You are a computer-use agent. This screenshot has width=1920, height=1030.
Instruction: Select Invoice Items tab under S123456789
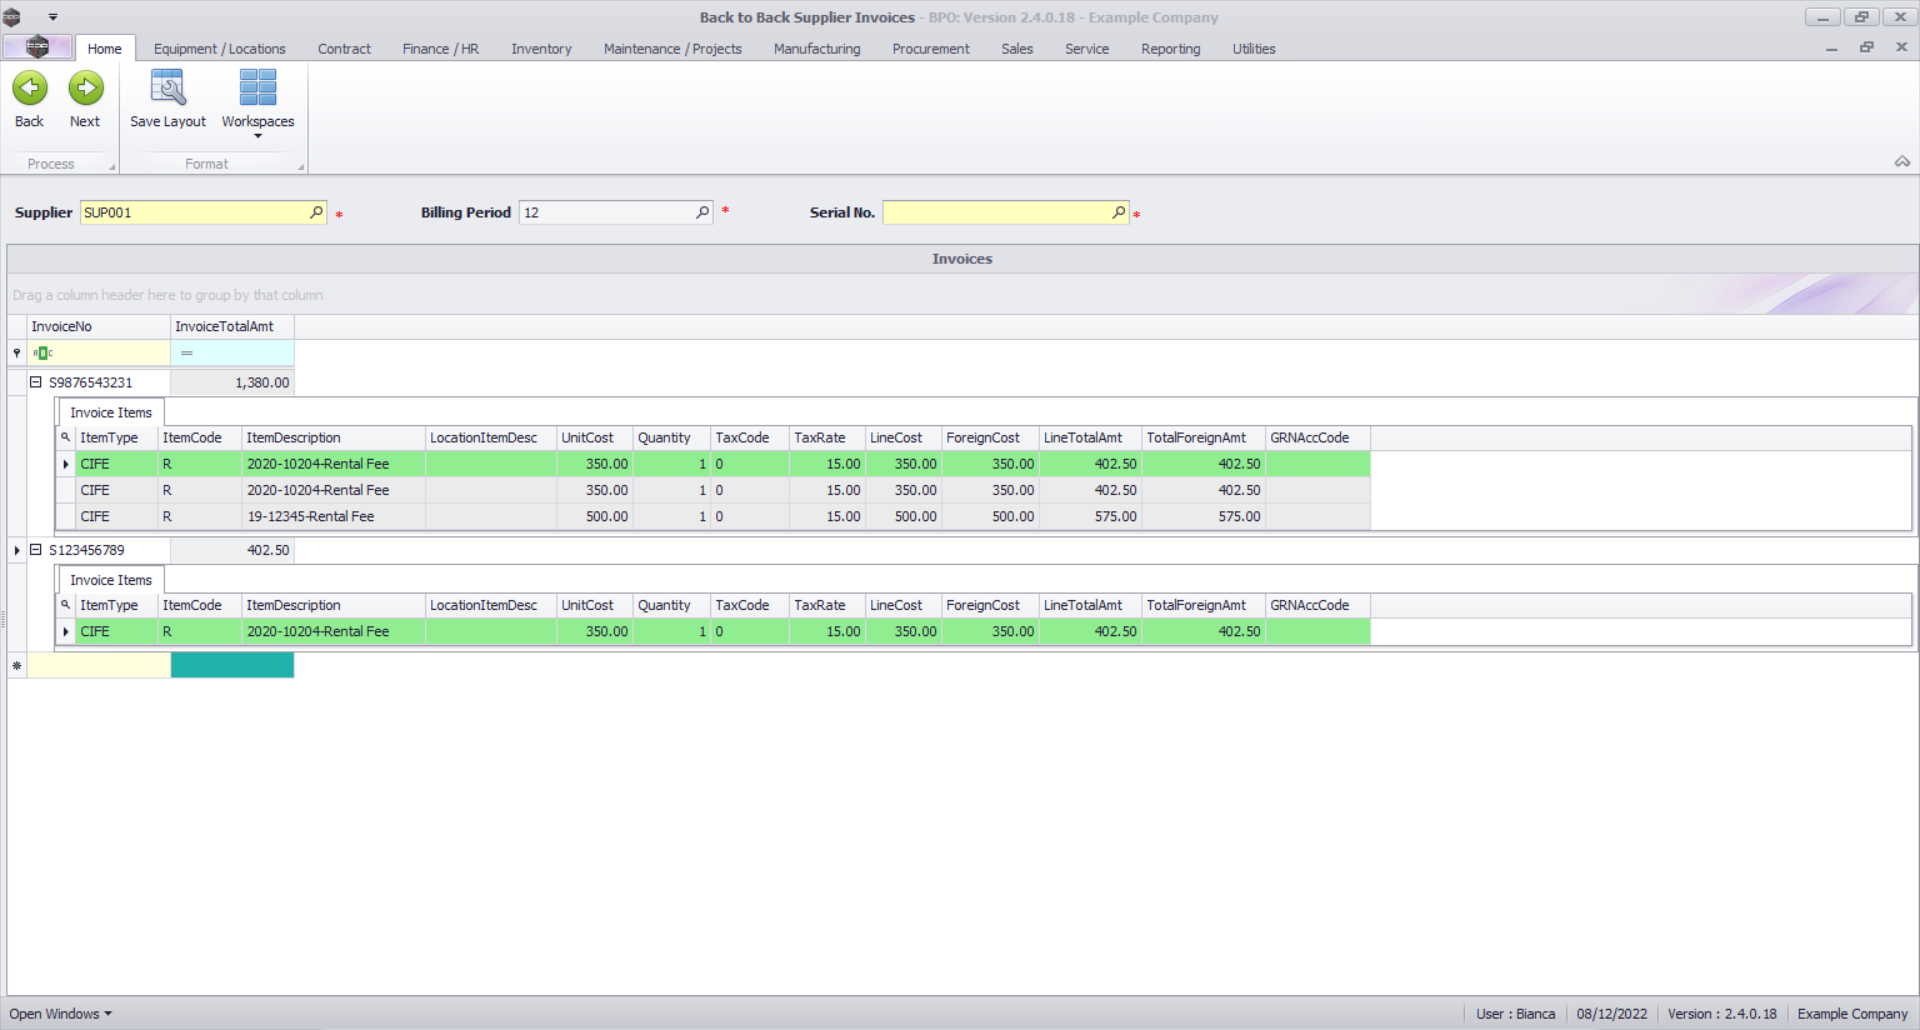pyautogui.click(x=111, y=580)
